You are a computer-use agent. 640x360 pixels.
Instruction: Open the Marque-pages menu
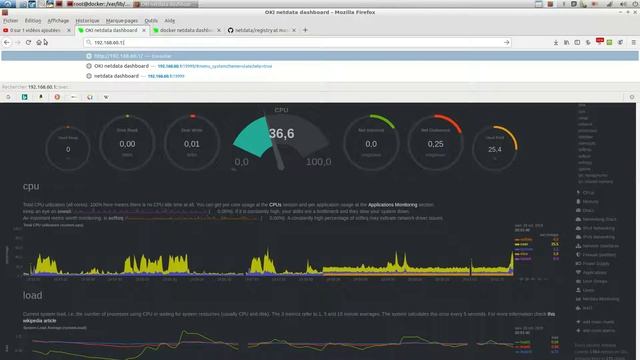pos(122,20)
